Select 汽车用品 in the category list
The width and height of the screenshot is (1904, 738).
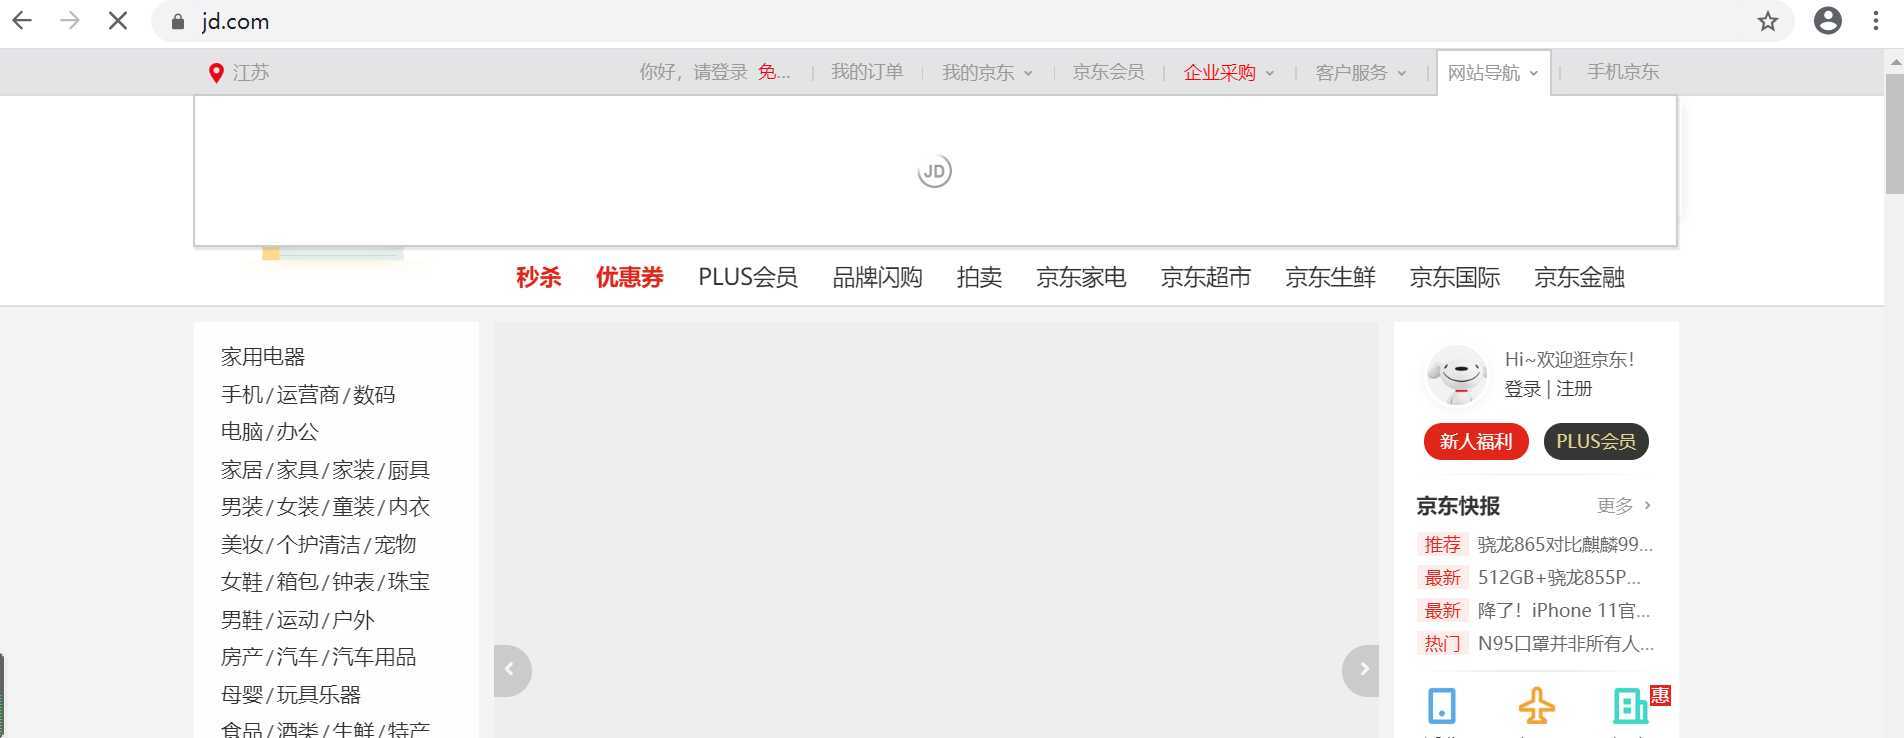[374, 657]
